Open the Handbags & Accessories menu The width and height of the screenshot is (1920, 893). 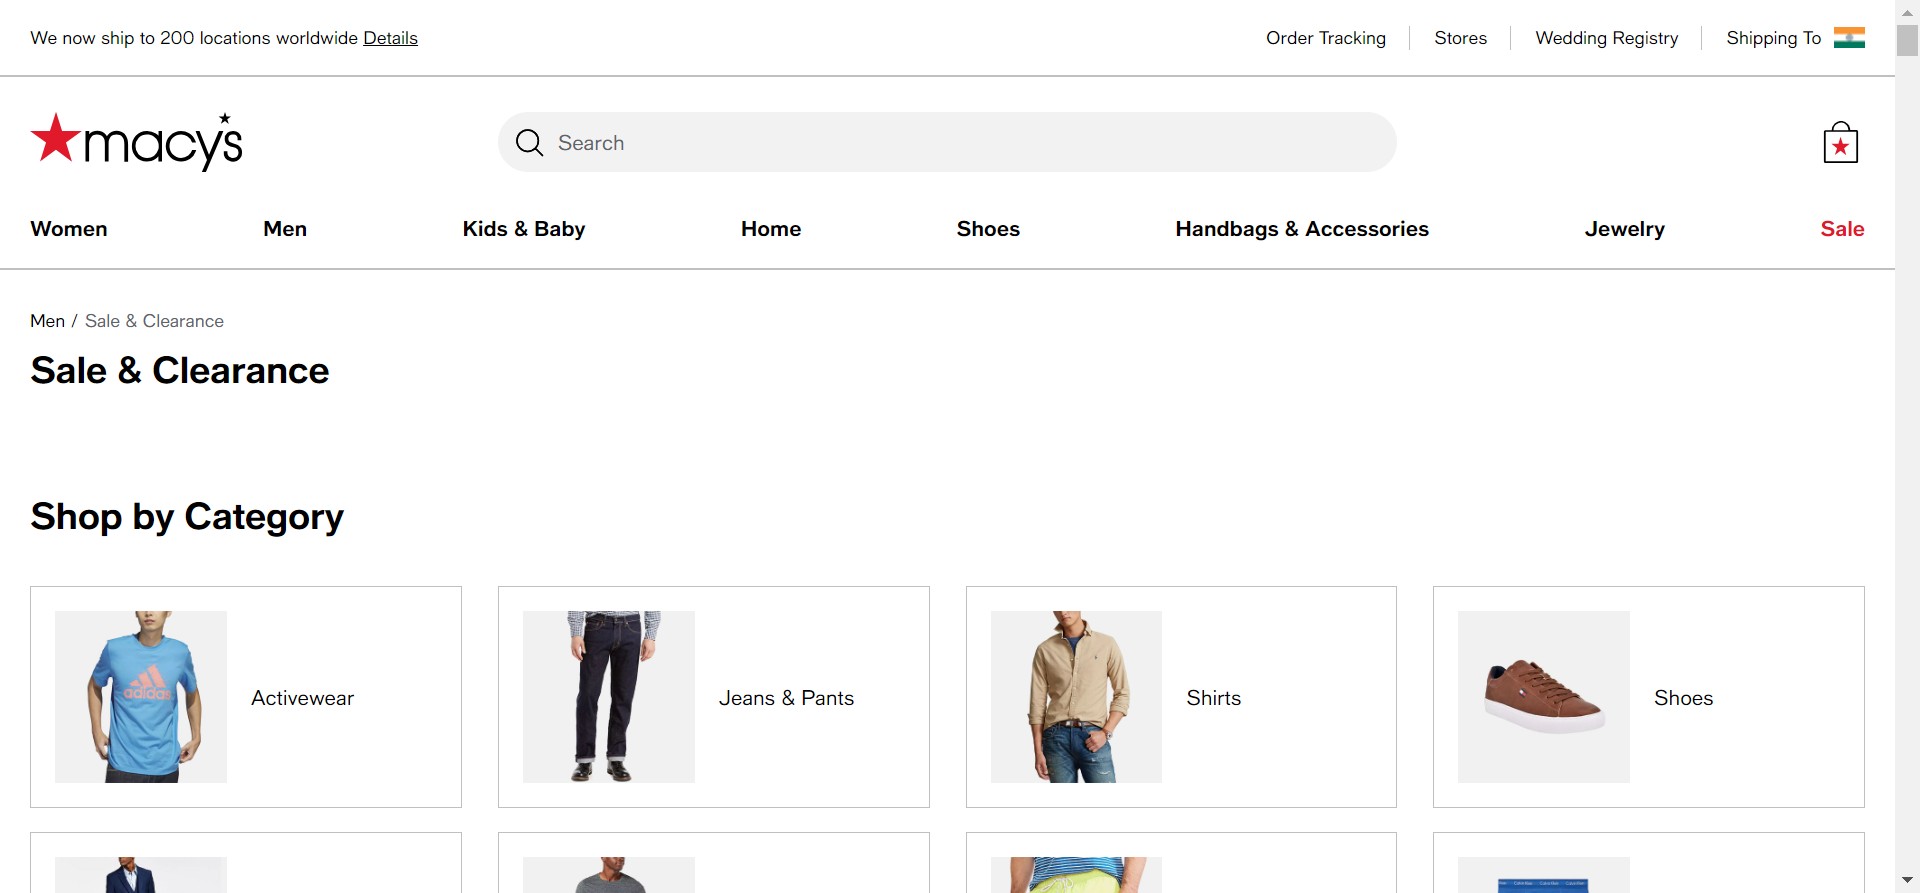tap(1301, 229)
